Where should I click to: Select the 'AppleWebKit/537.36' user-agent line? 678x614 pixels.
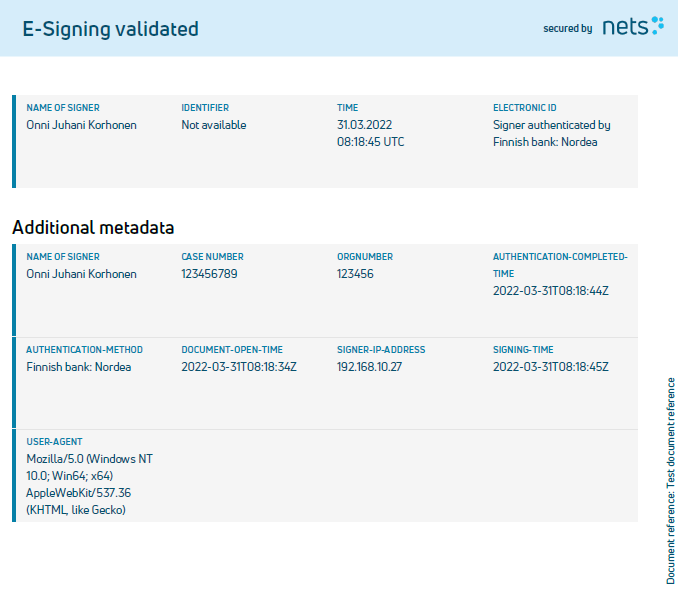[78, 493]
